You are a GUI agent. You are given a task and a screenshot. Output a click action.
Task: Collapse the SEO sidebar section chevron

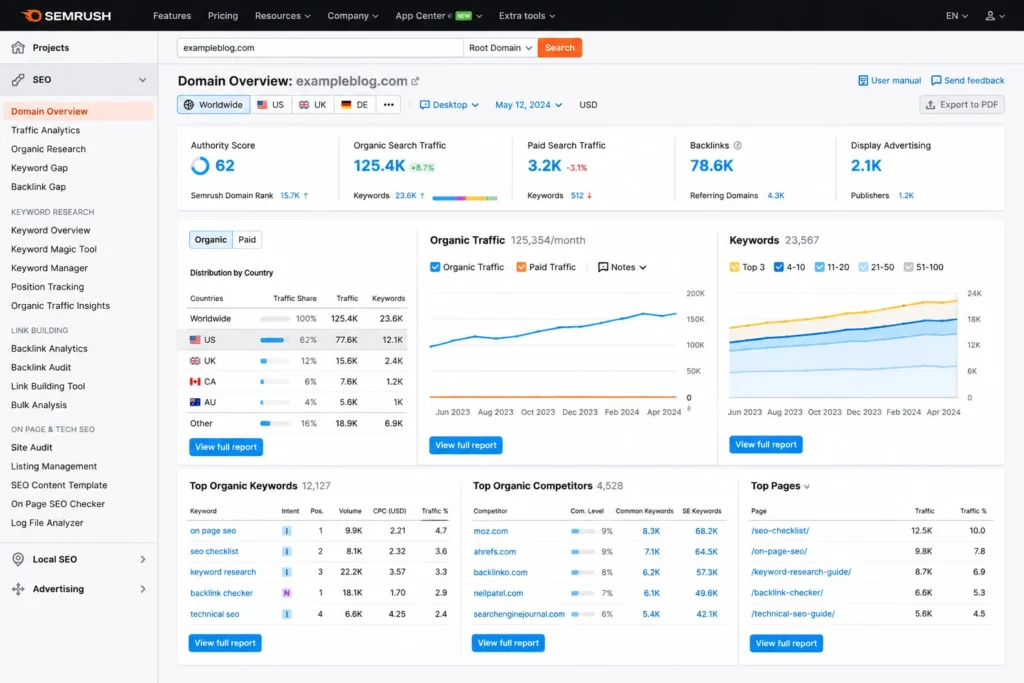142,80
